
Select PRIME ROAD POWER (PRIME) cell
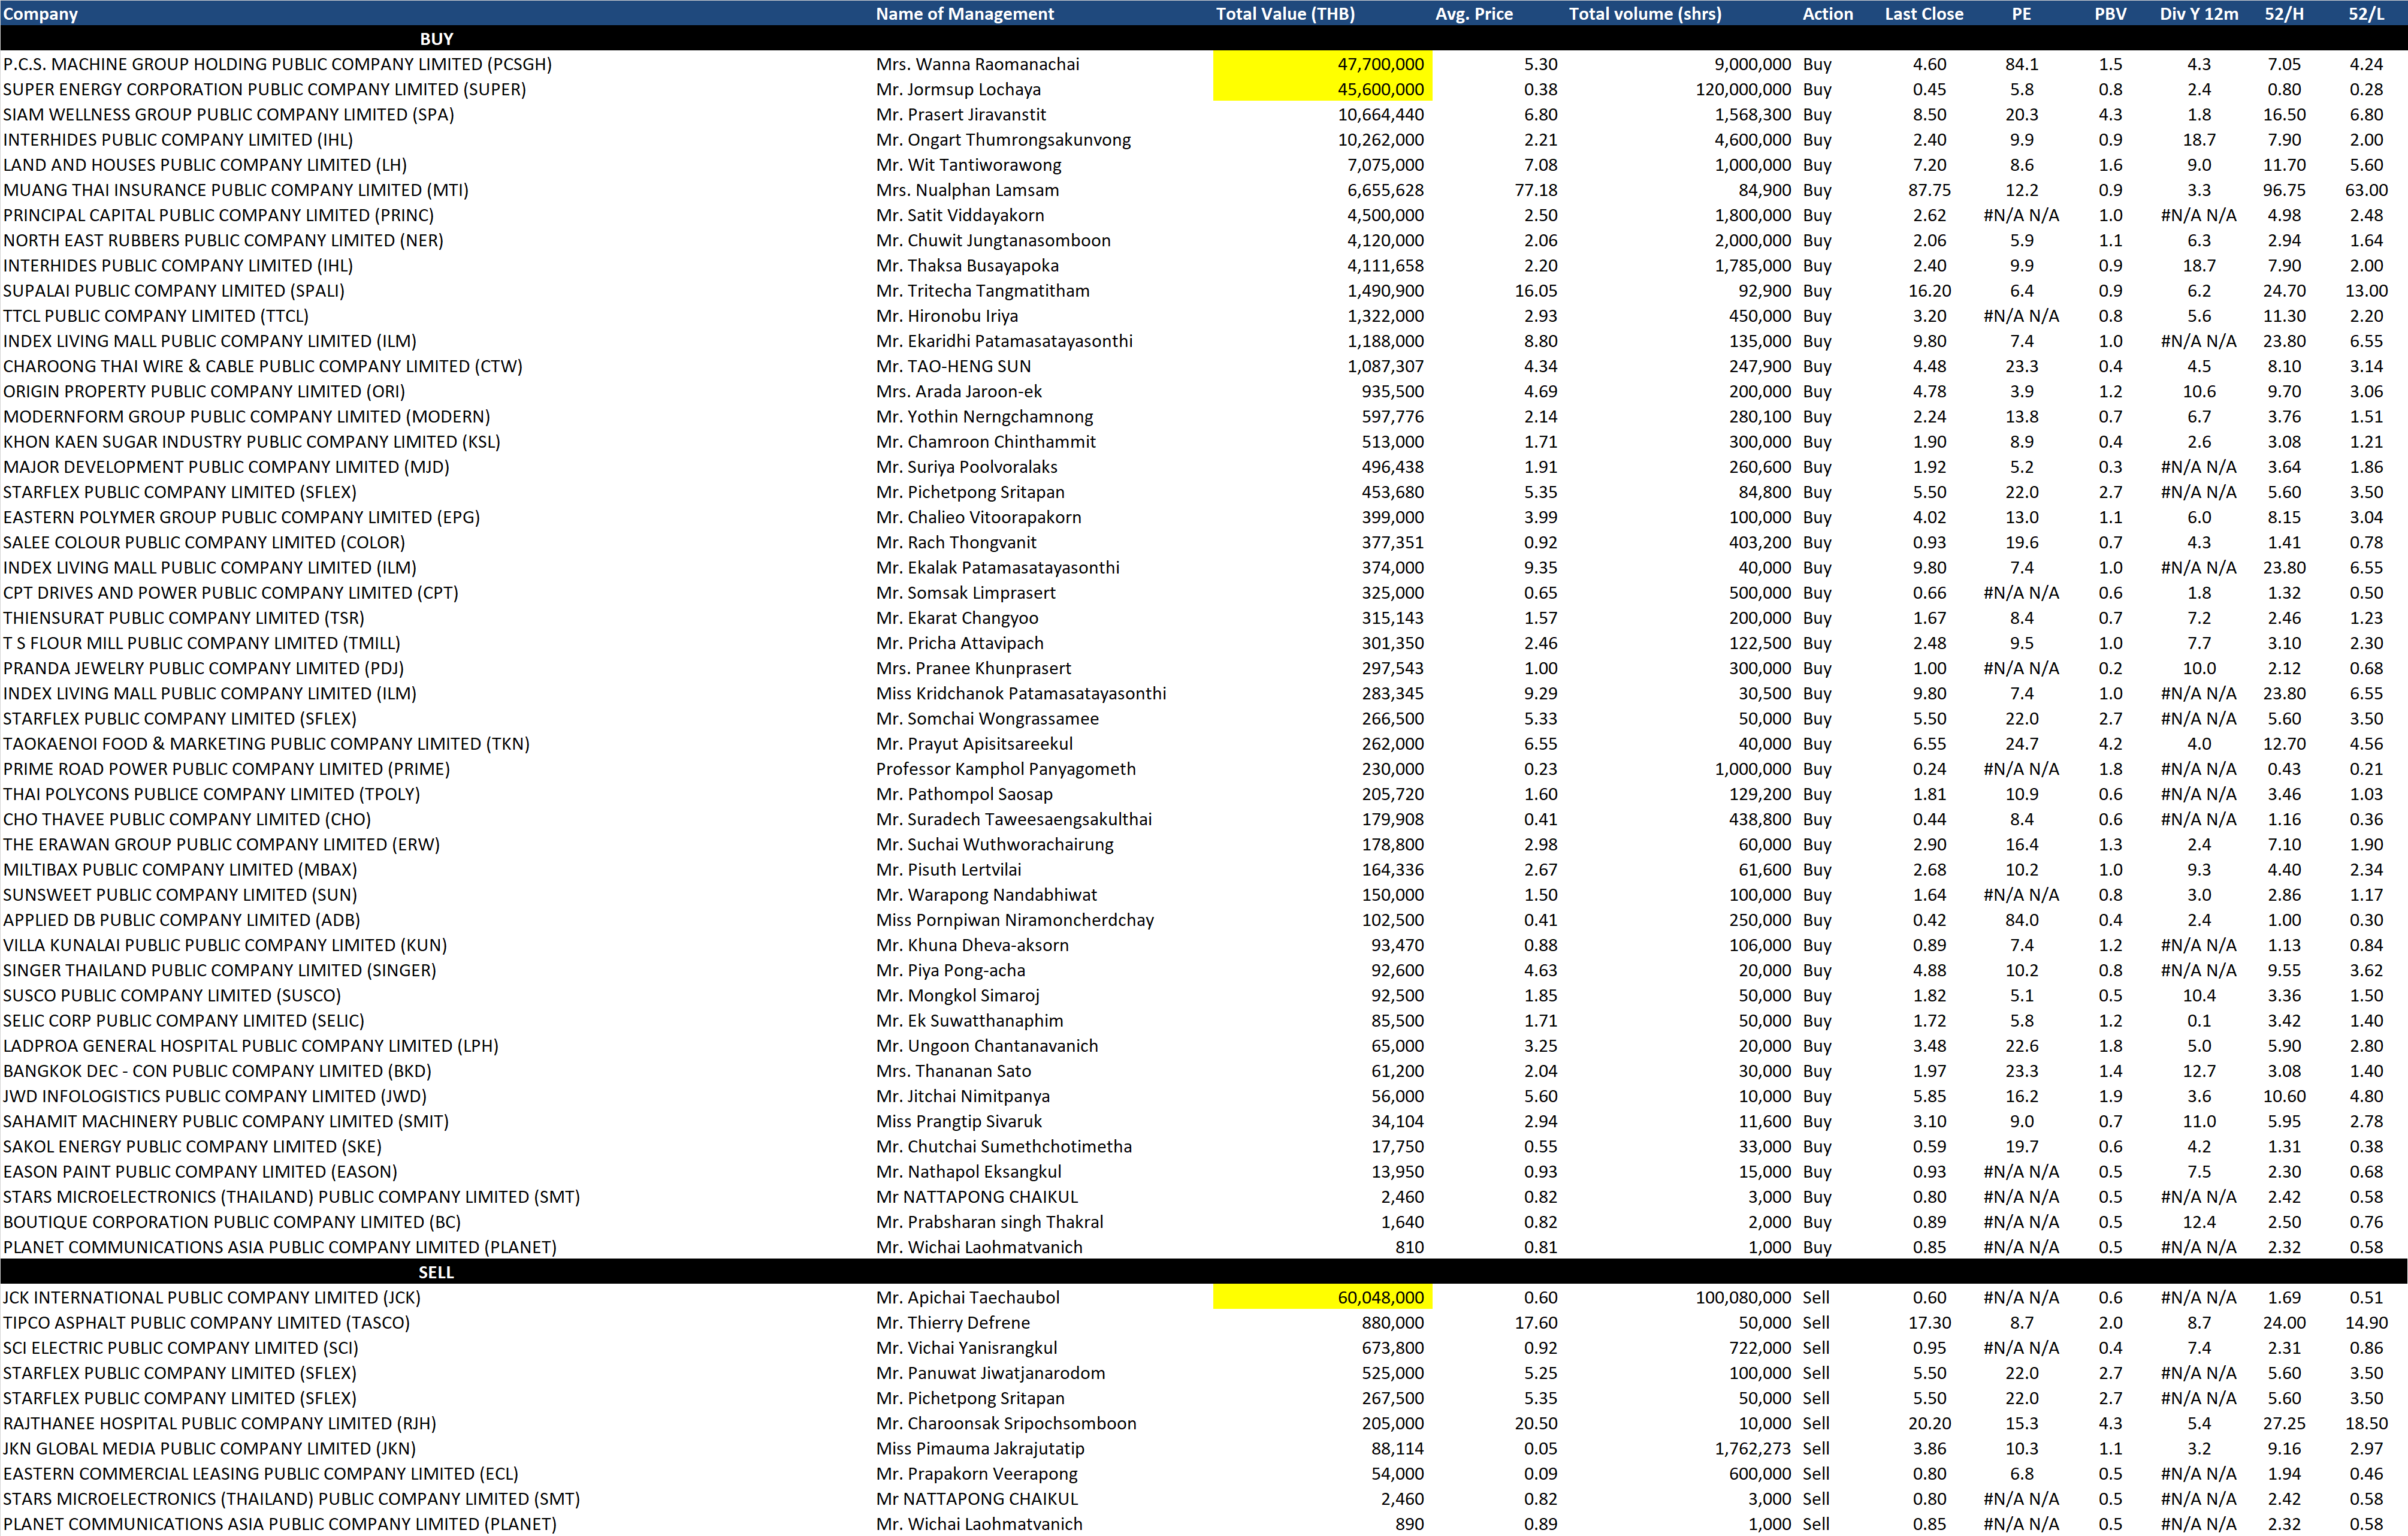coord(226,769)
